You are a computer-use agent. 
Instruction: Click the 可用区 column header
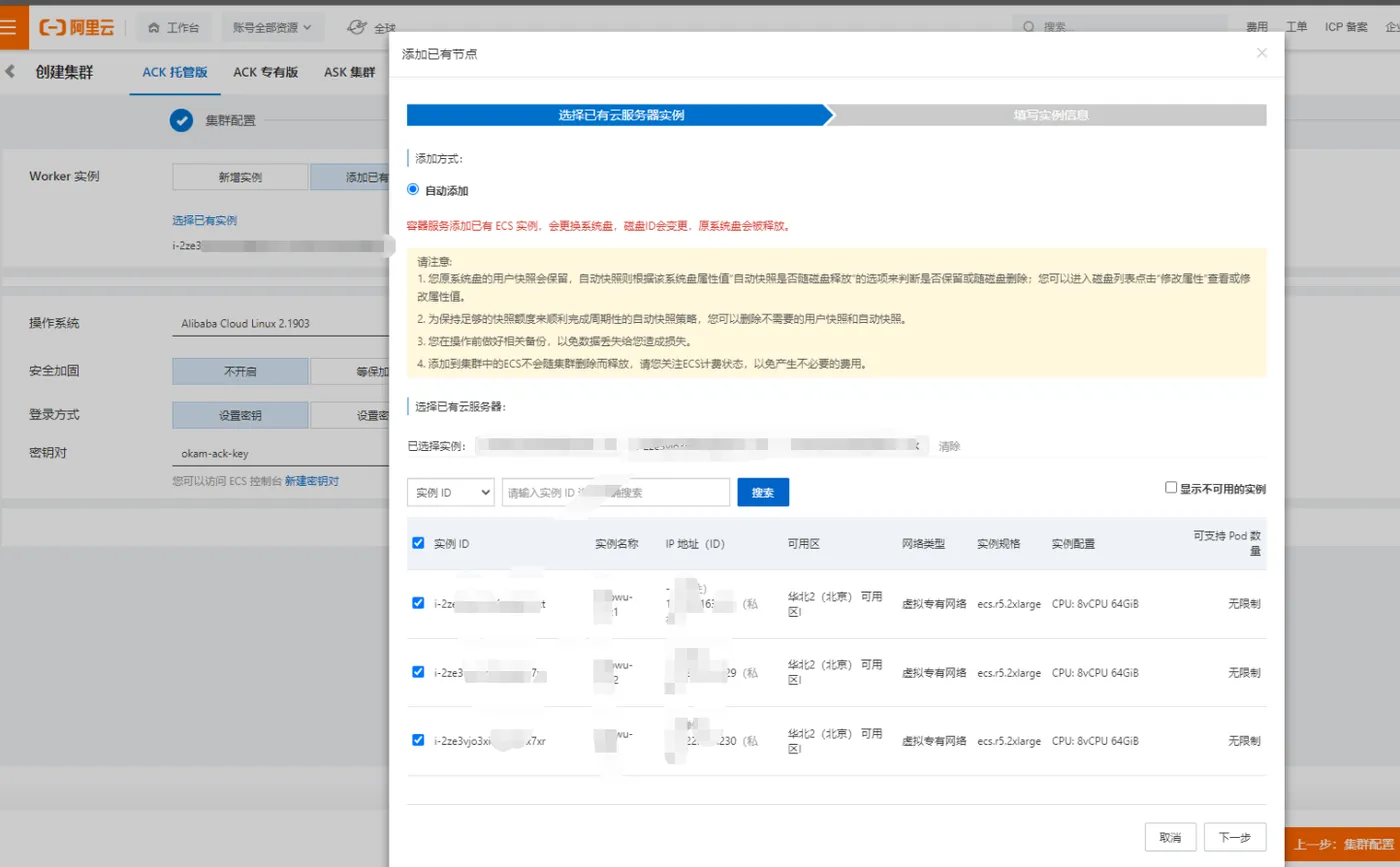click(803, 544)
